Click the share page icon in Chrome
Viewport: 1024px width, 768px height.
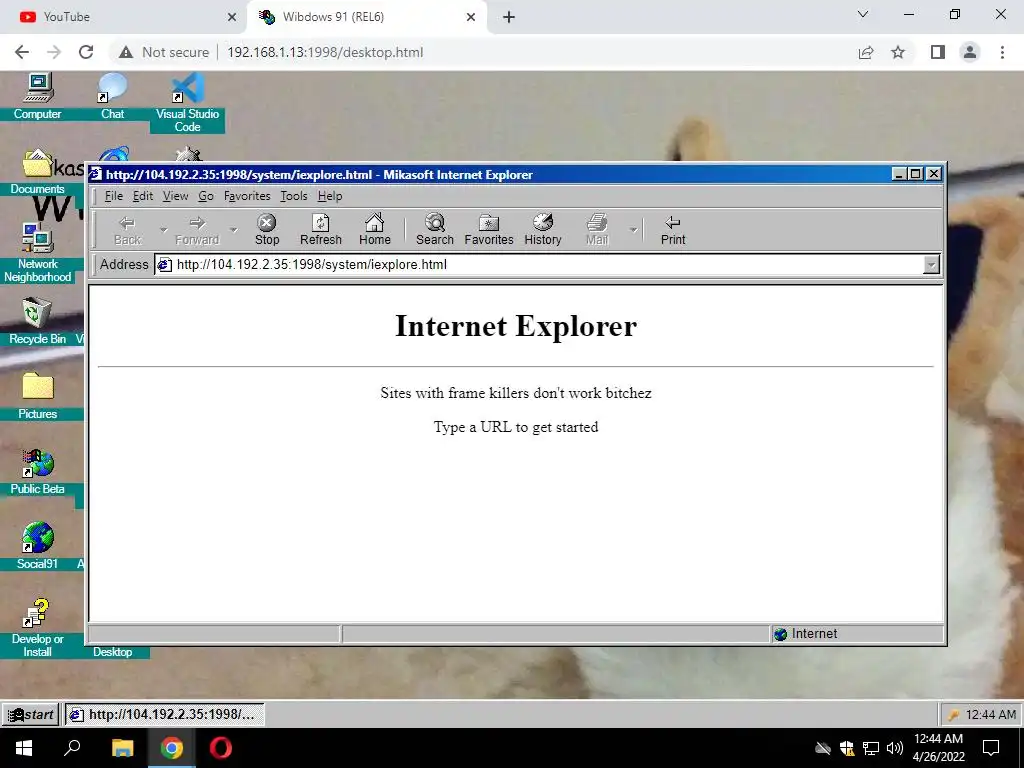[x=866, y=52]
